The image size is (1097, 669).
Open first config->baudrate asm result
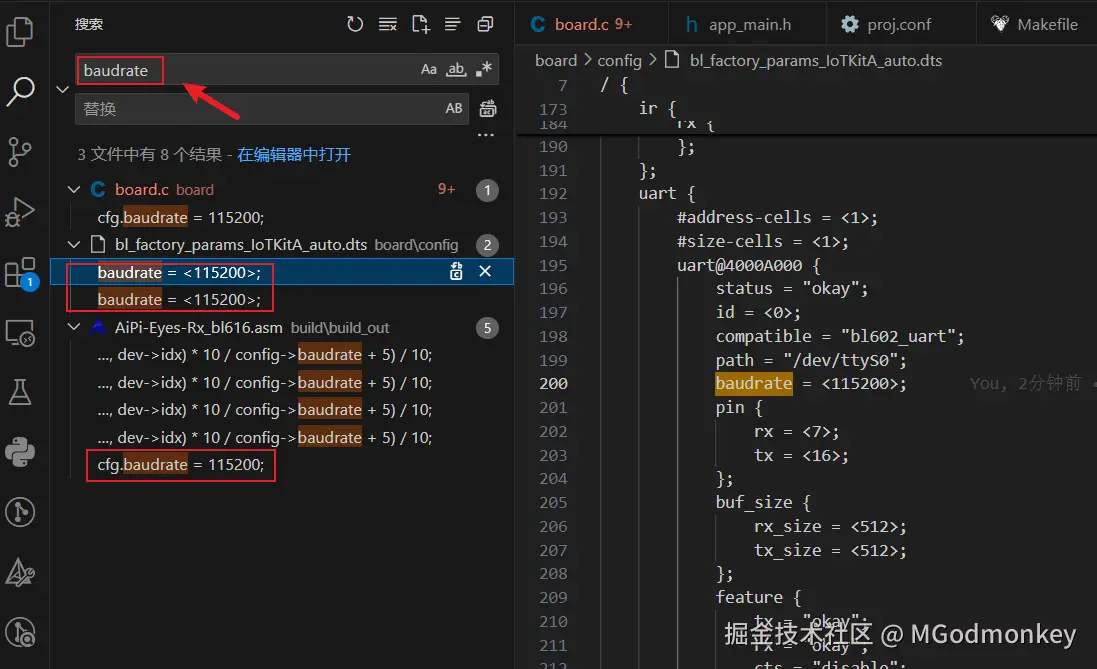point(265,355)
